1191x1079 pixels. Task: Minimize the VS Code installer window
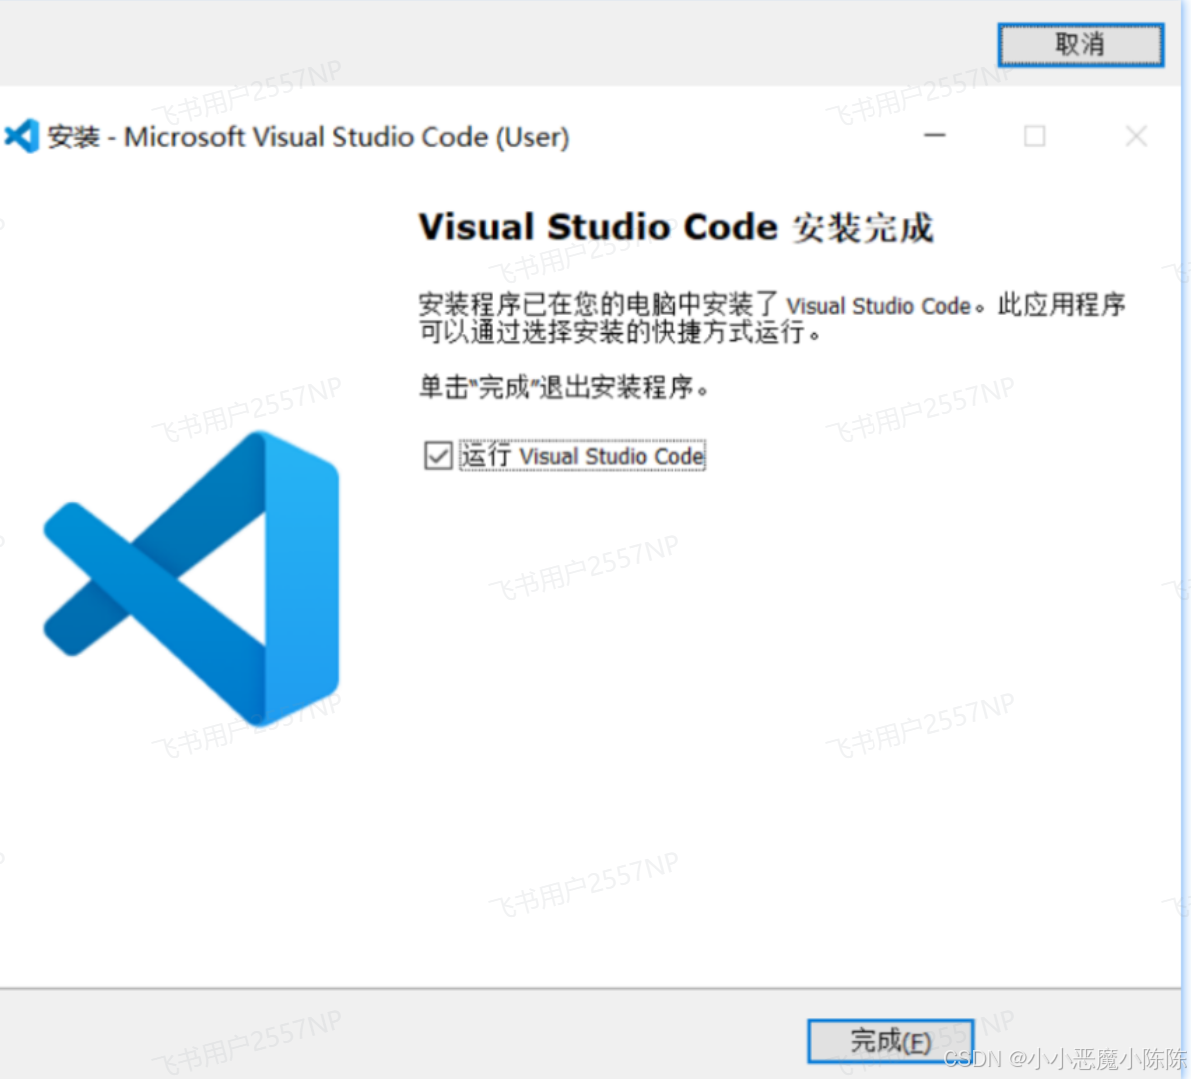pyautogui.click(x=934, y=136)
